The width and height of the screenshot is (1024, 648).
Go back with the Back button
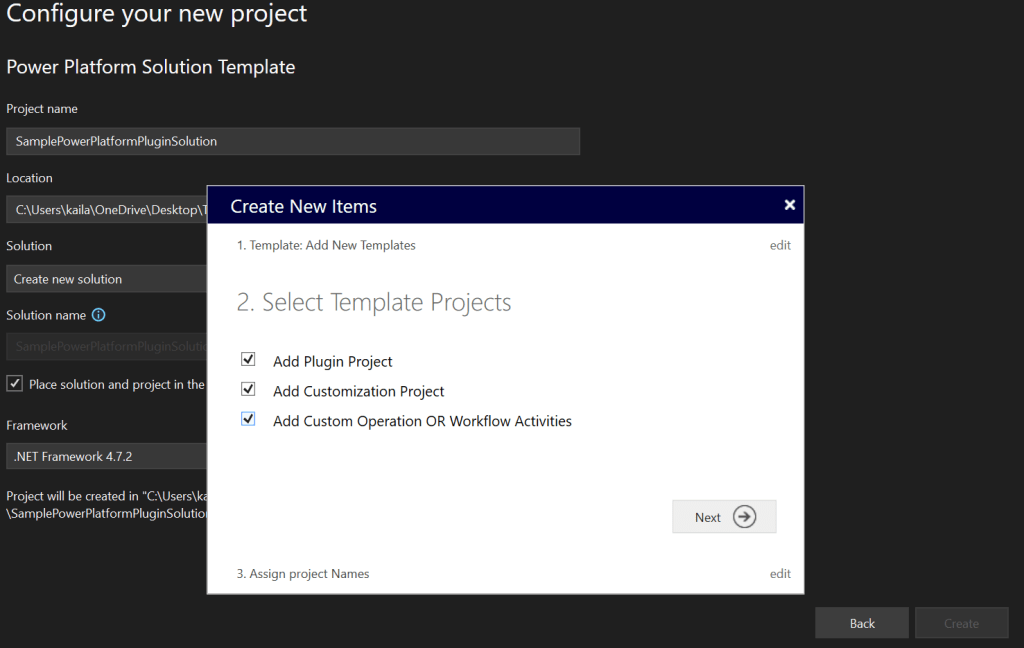[x=861, y=623]
